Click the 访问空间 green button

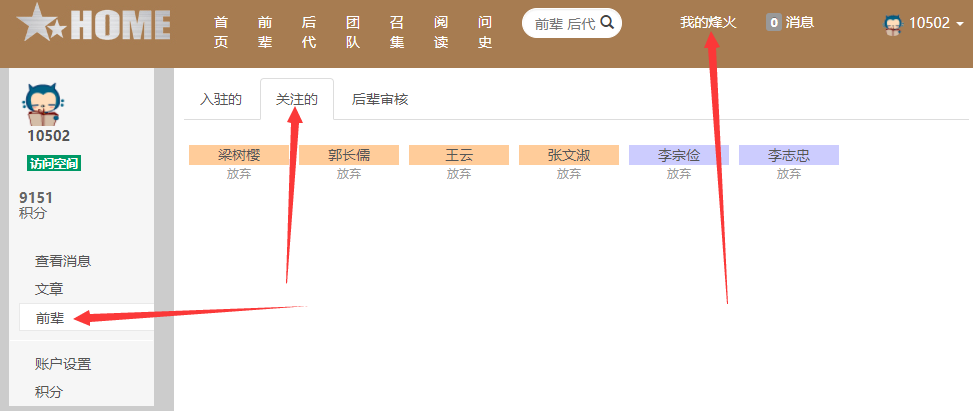(54, 164)
